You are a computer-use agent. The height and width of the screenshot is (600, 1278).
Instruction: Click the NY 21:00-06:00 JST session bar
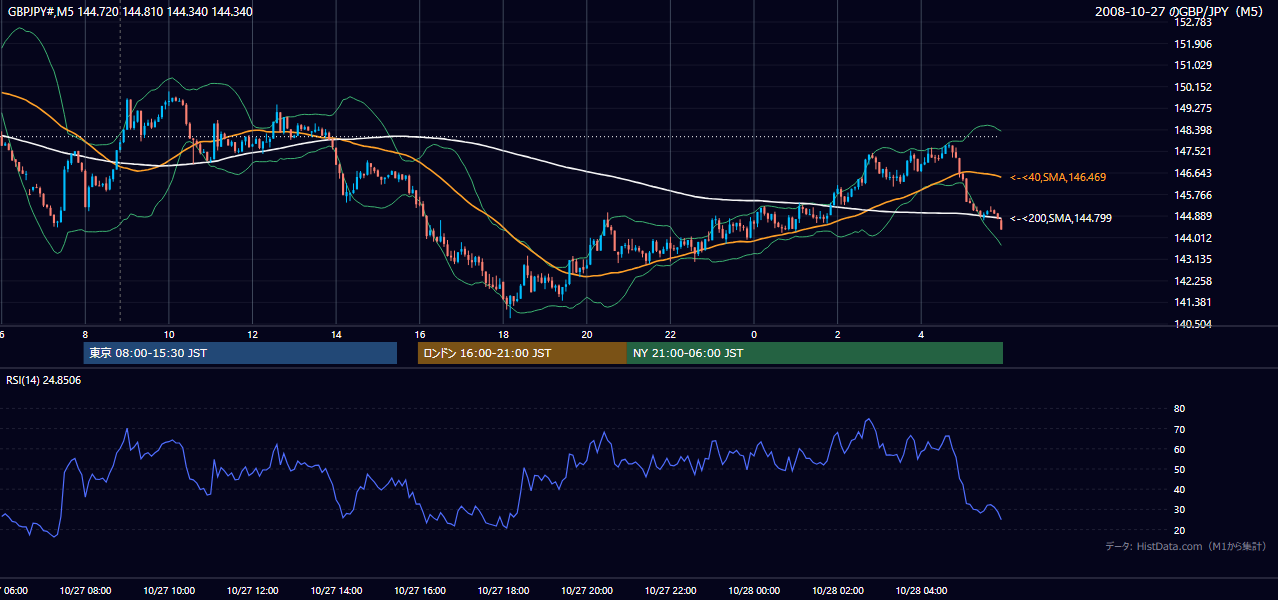815,353
